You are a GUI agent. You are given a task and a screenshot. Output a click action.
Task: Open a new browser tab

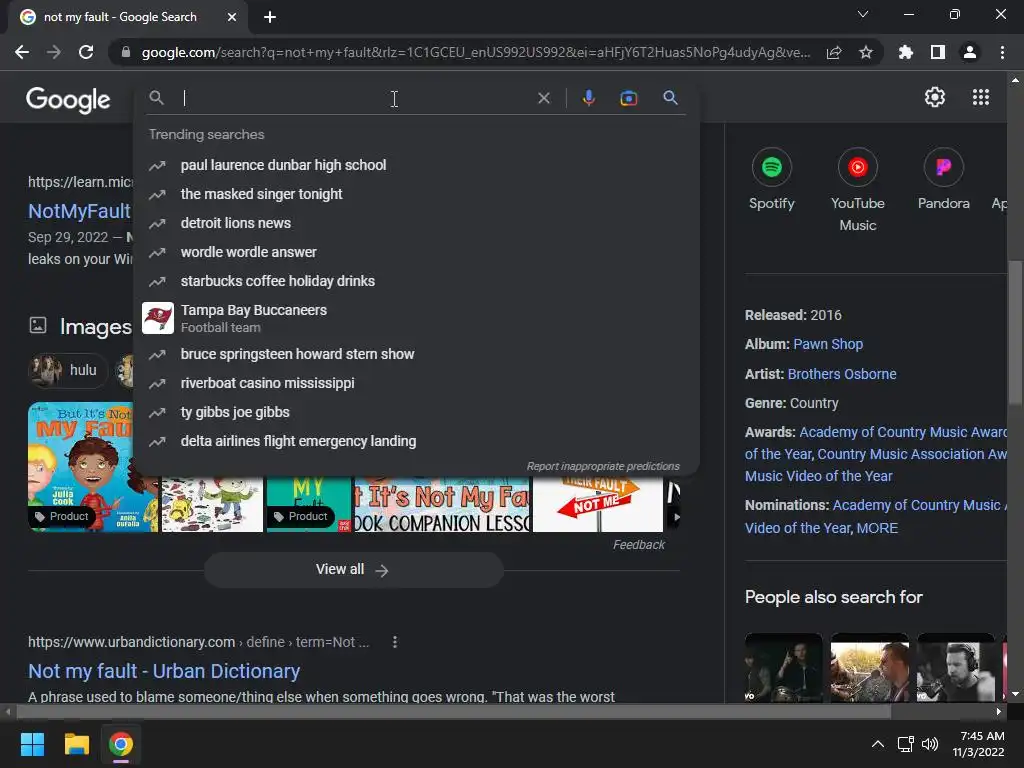[270, 17]
